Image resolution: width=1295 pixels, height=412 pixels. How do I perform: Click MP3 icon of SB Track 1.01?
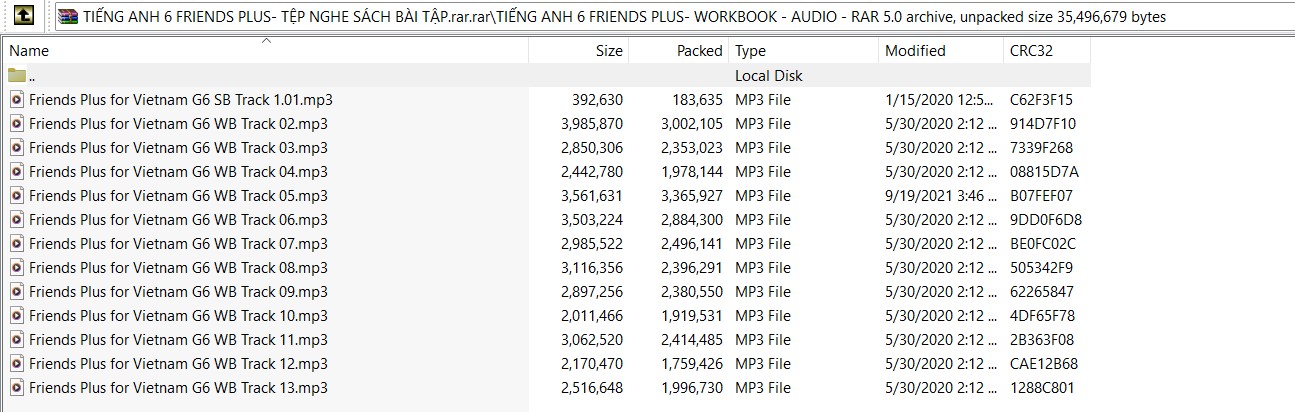(16, 99)
